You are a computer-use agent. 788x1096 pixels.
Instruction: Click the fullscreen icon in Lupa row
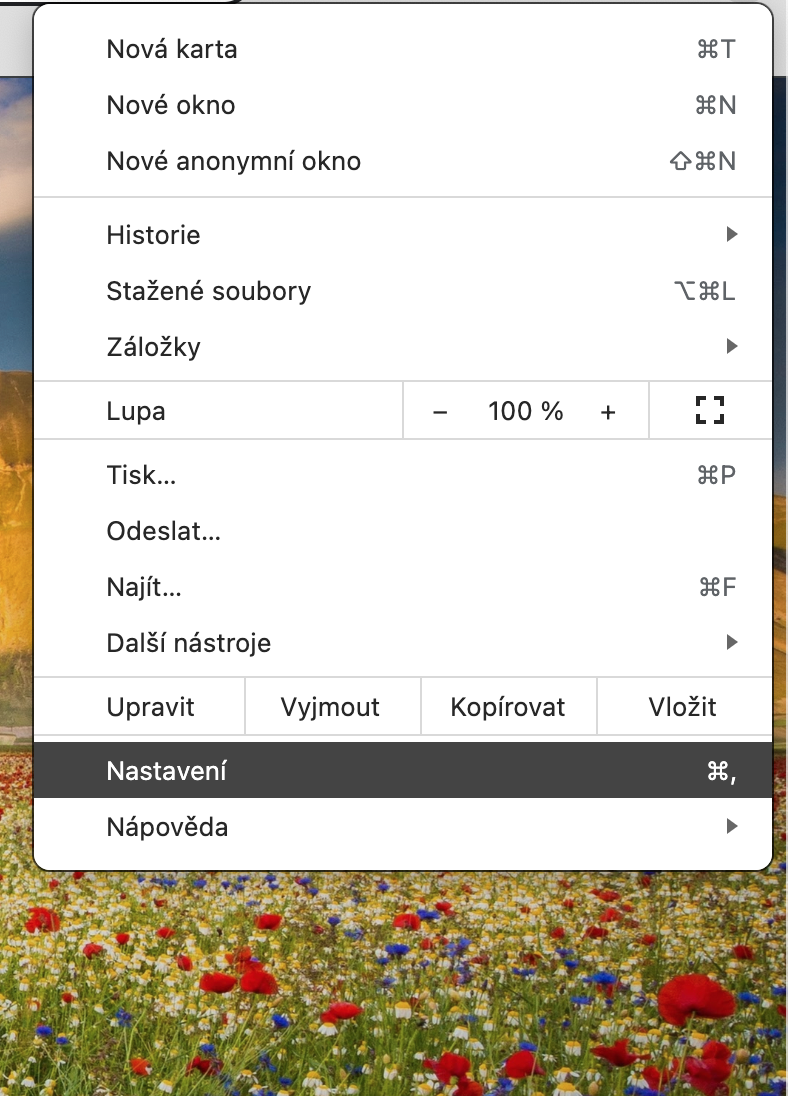(709, 410)
